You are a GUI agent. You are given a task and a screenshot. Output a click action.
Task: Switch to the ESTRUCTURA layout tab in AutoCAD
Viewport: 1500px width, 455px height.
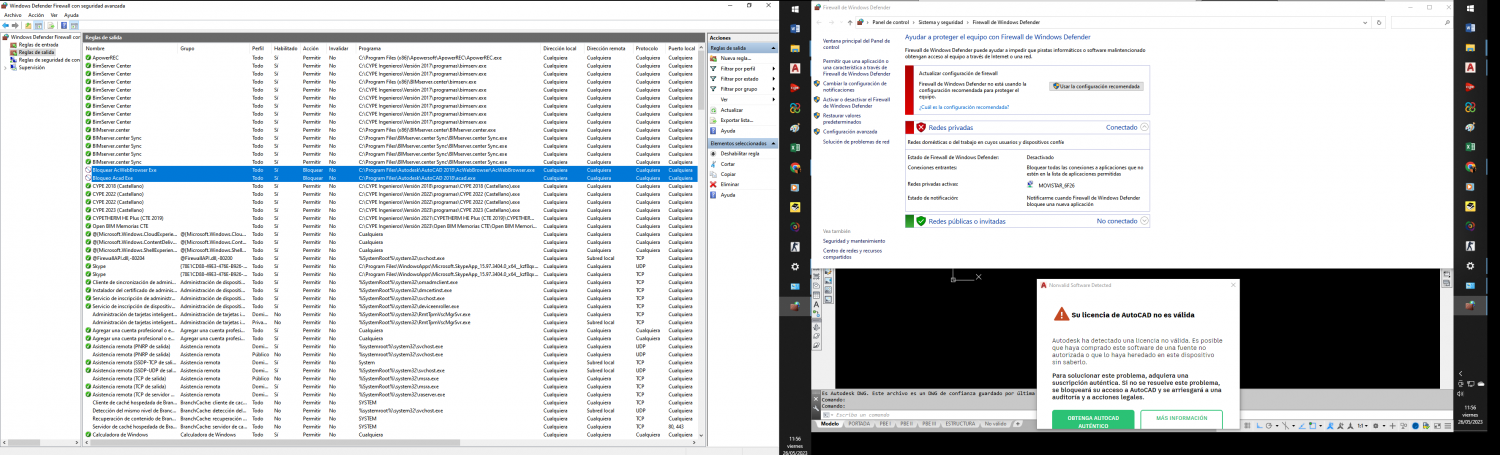click(960, 424)
